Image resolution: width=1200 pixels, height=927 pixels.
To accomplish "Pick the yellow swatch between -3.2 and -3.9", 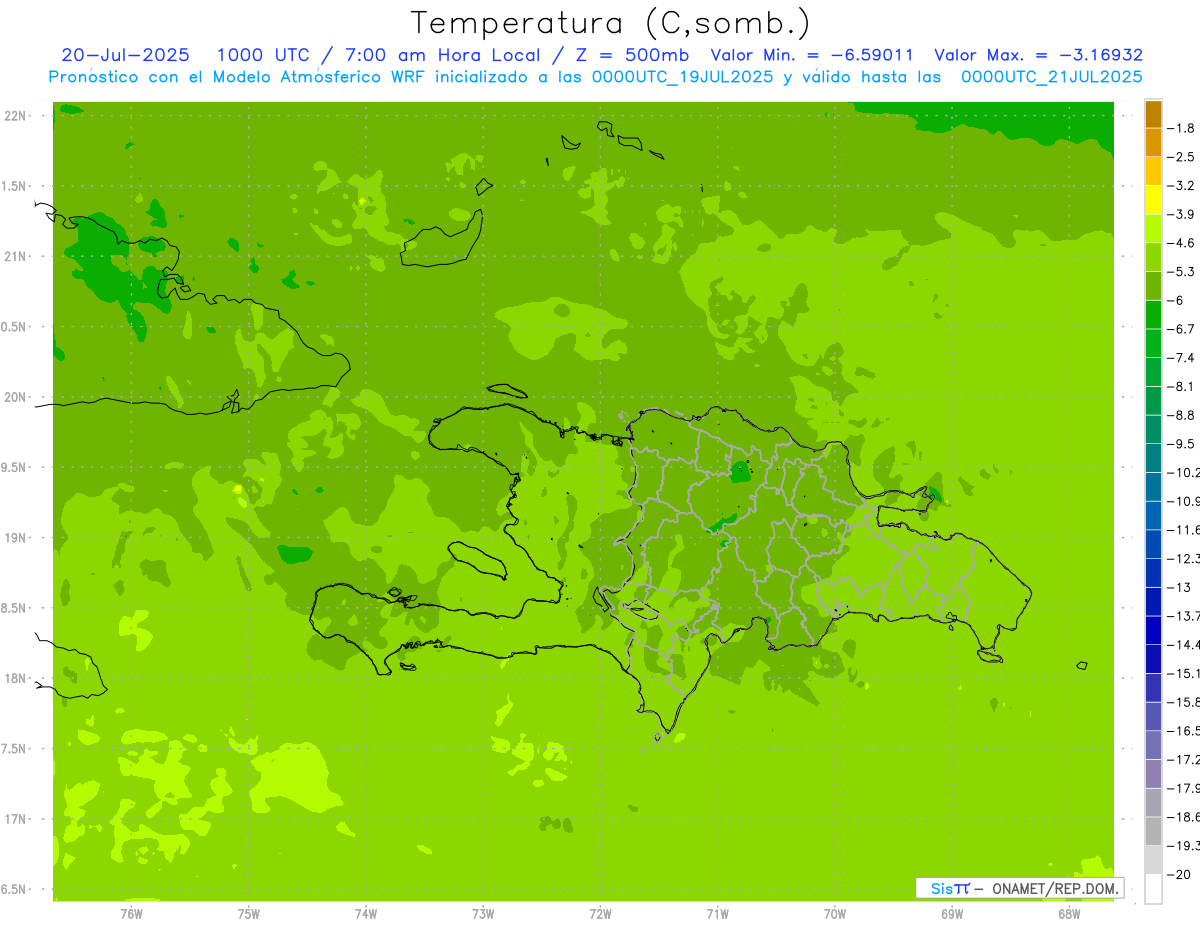I will (1153, 200).
